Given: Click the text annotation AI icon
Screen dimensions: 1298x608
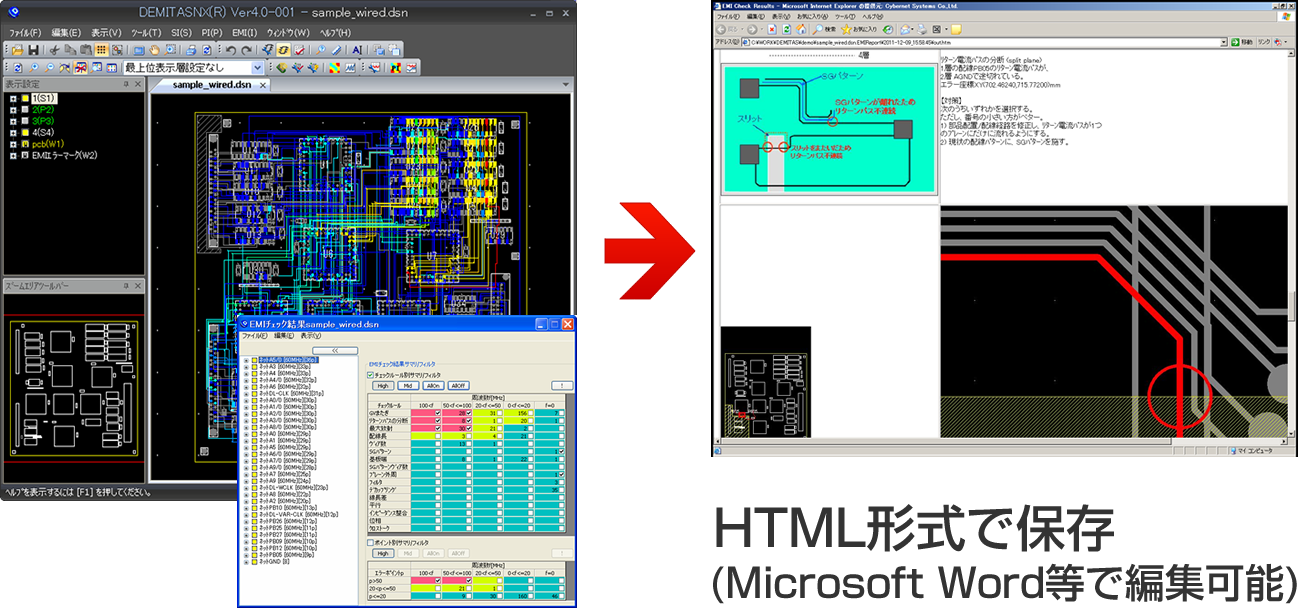Looking at the screenshot, I should [x=356, y=50].
